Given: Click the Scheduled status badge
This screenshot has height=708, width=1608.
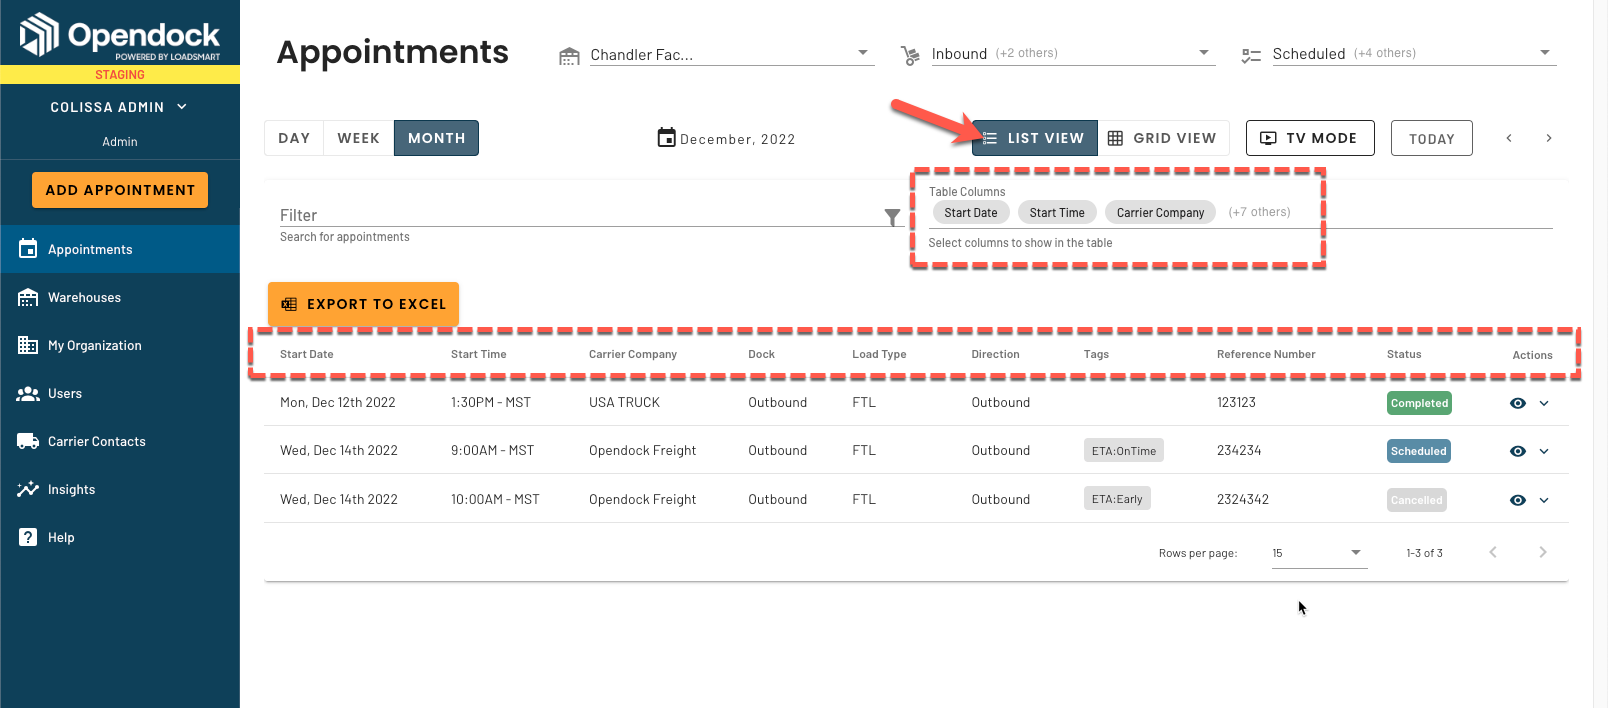Looking at the screenshot, I should 1418,451.
